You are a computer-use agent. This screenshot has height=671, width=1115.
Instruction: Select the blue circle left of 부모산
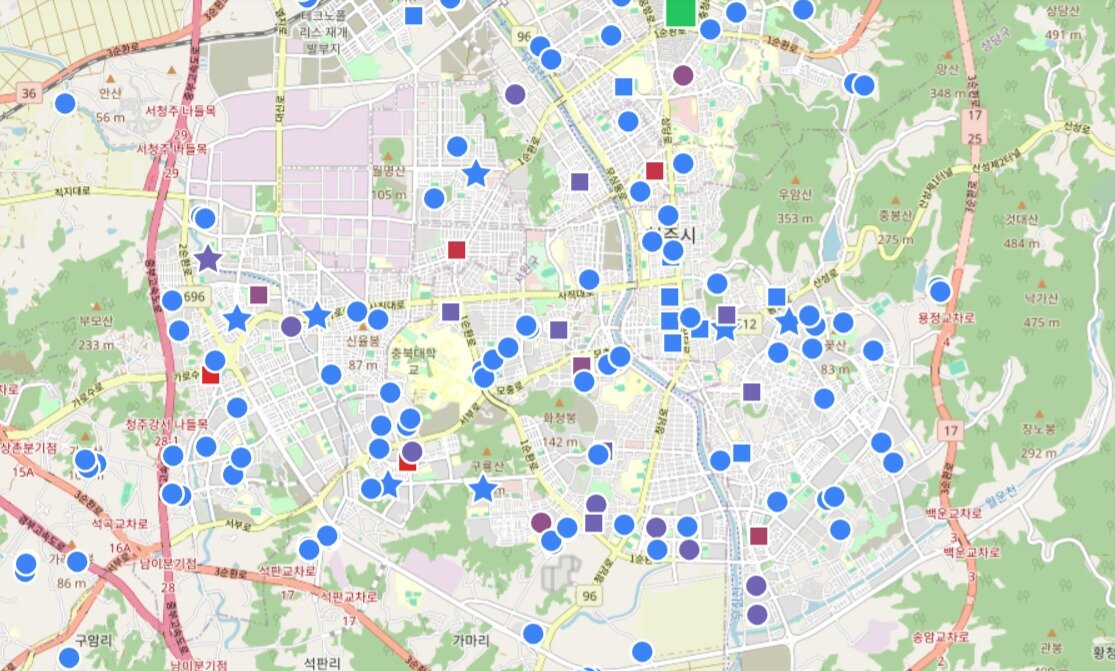pyautogui.click(x=179, y=330)
